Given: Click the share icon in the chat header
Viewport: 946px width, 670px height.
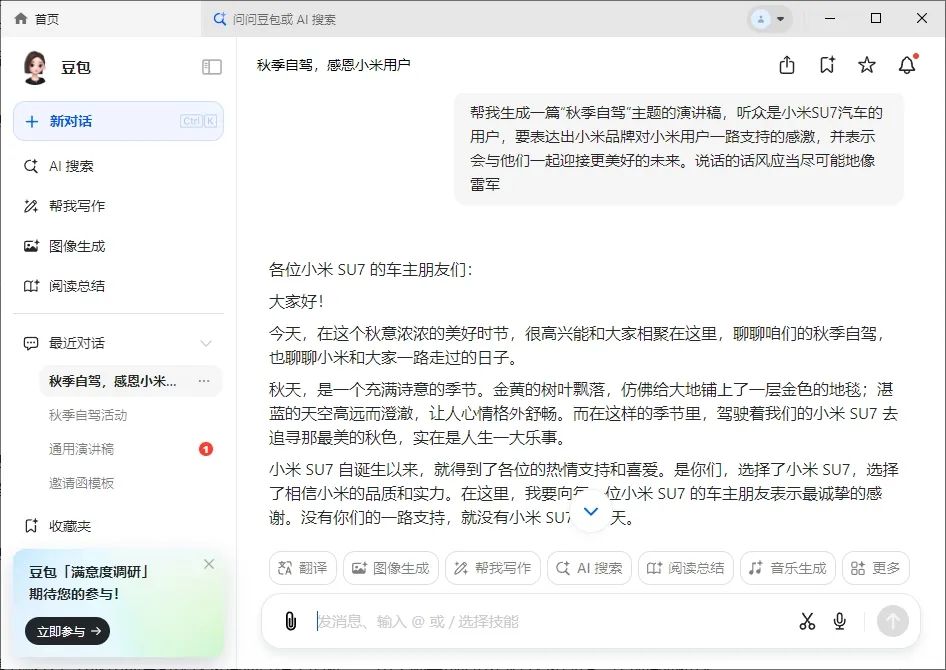Looking at the screenshot, I should 787,65.
